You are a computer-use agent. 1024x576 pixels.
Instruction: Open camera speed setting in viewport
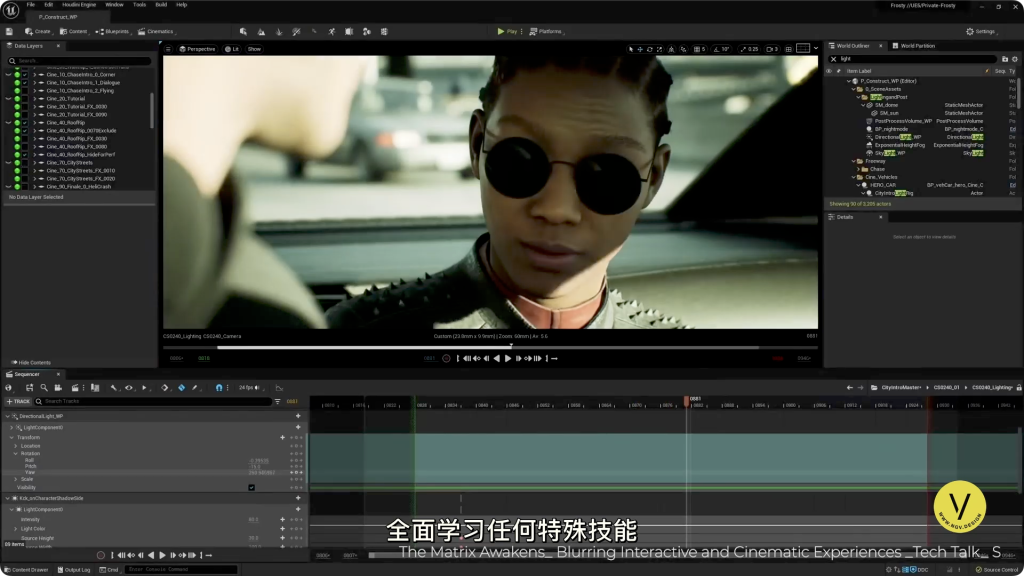(772, 49)
